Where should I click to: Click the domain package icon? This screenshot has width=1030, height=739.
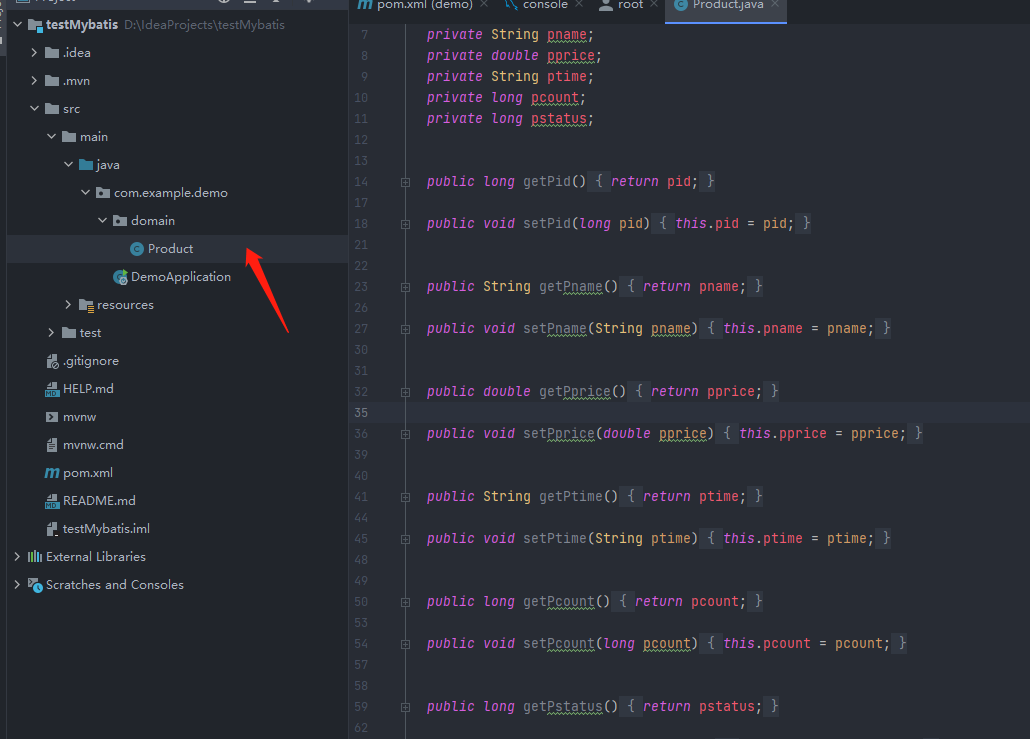click(120, 221)
